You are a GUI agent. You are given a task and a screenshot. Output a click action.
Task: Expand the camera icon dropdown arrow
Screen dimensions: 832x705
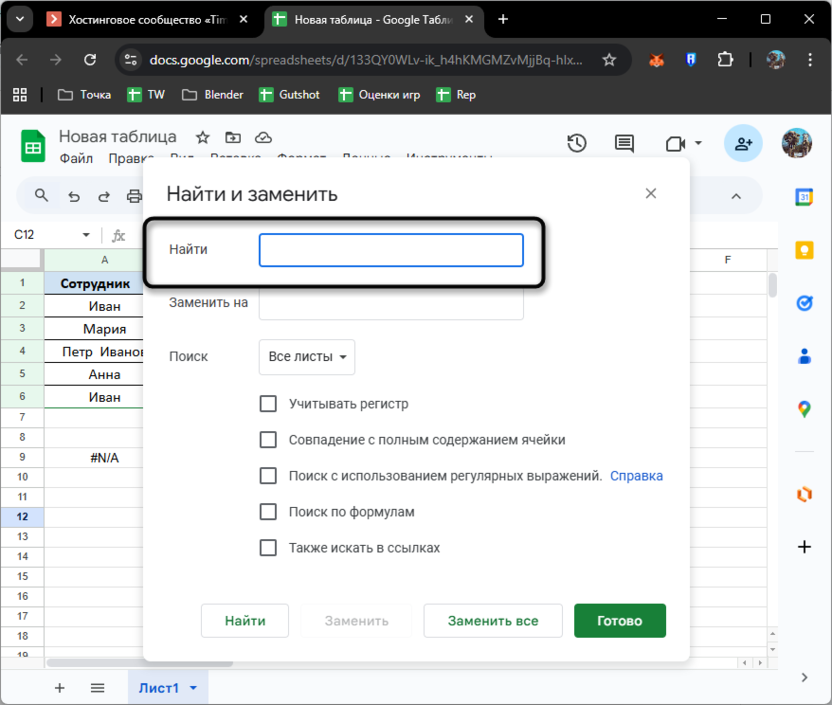point(697,143)
